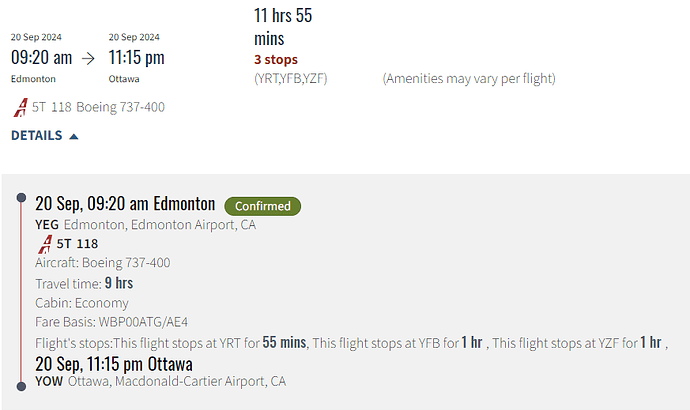Click the "20 Sep, 11:15 pm Ottawa" heading
The height and width of the screenshot is (410, 690).
(114, 363)
